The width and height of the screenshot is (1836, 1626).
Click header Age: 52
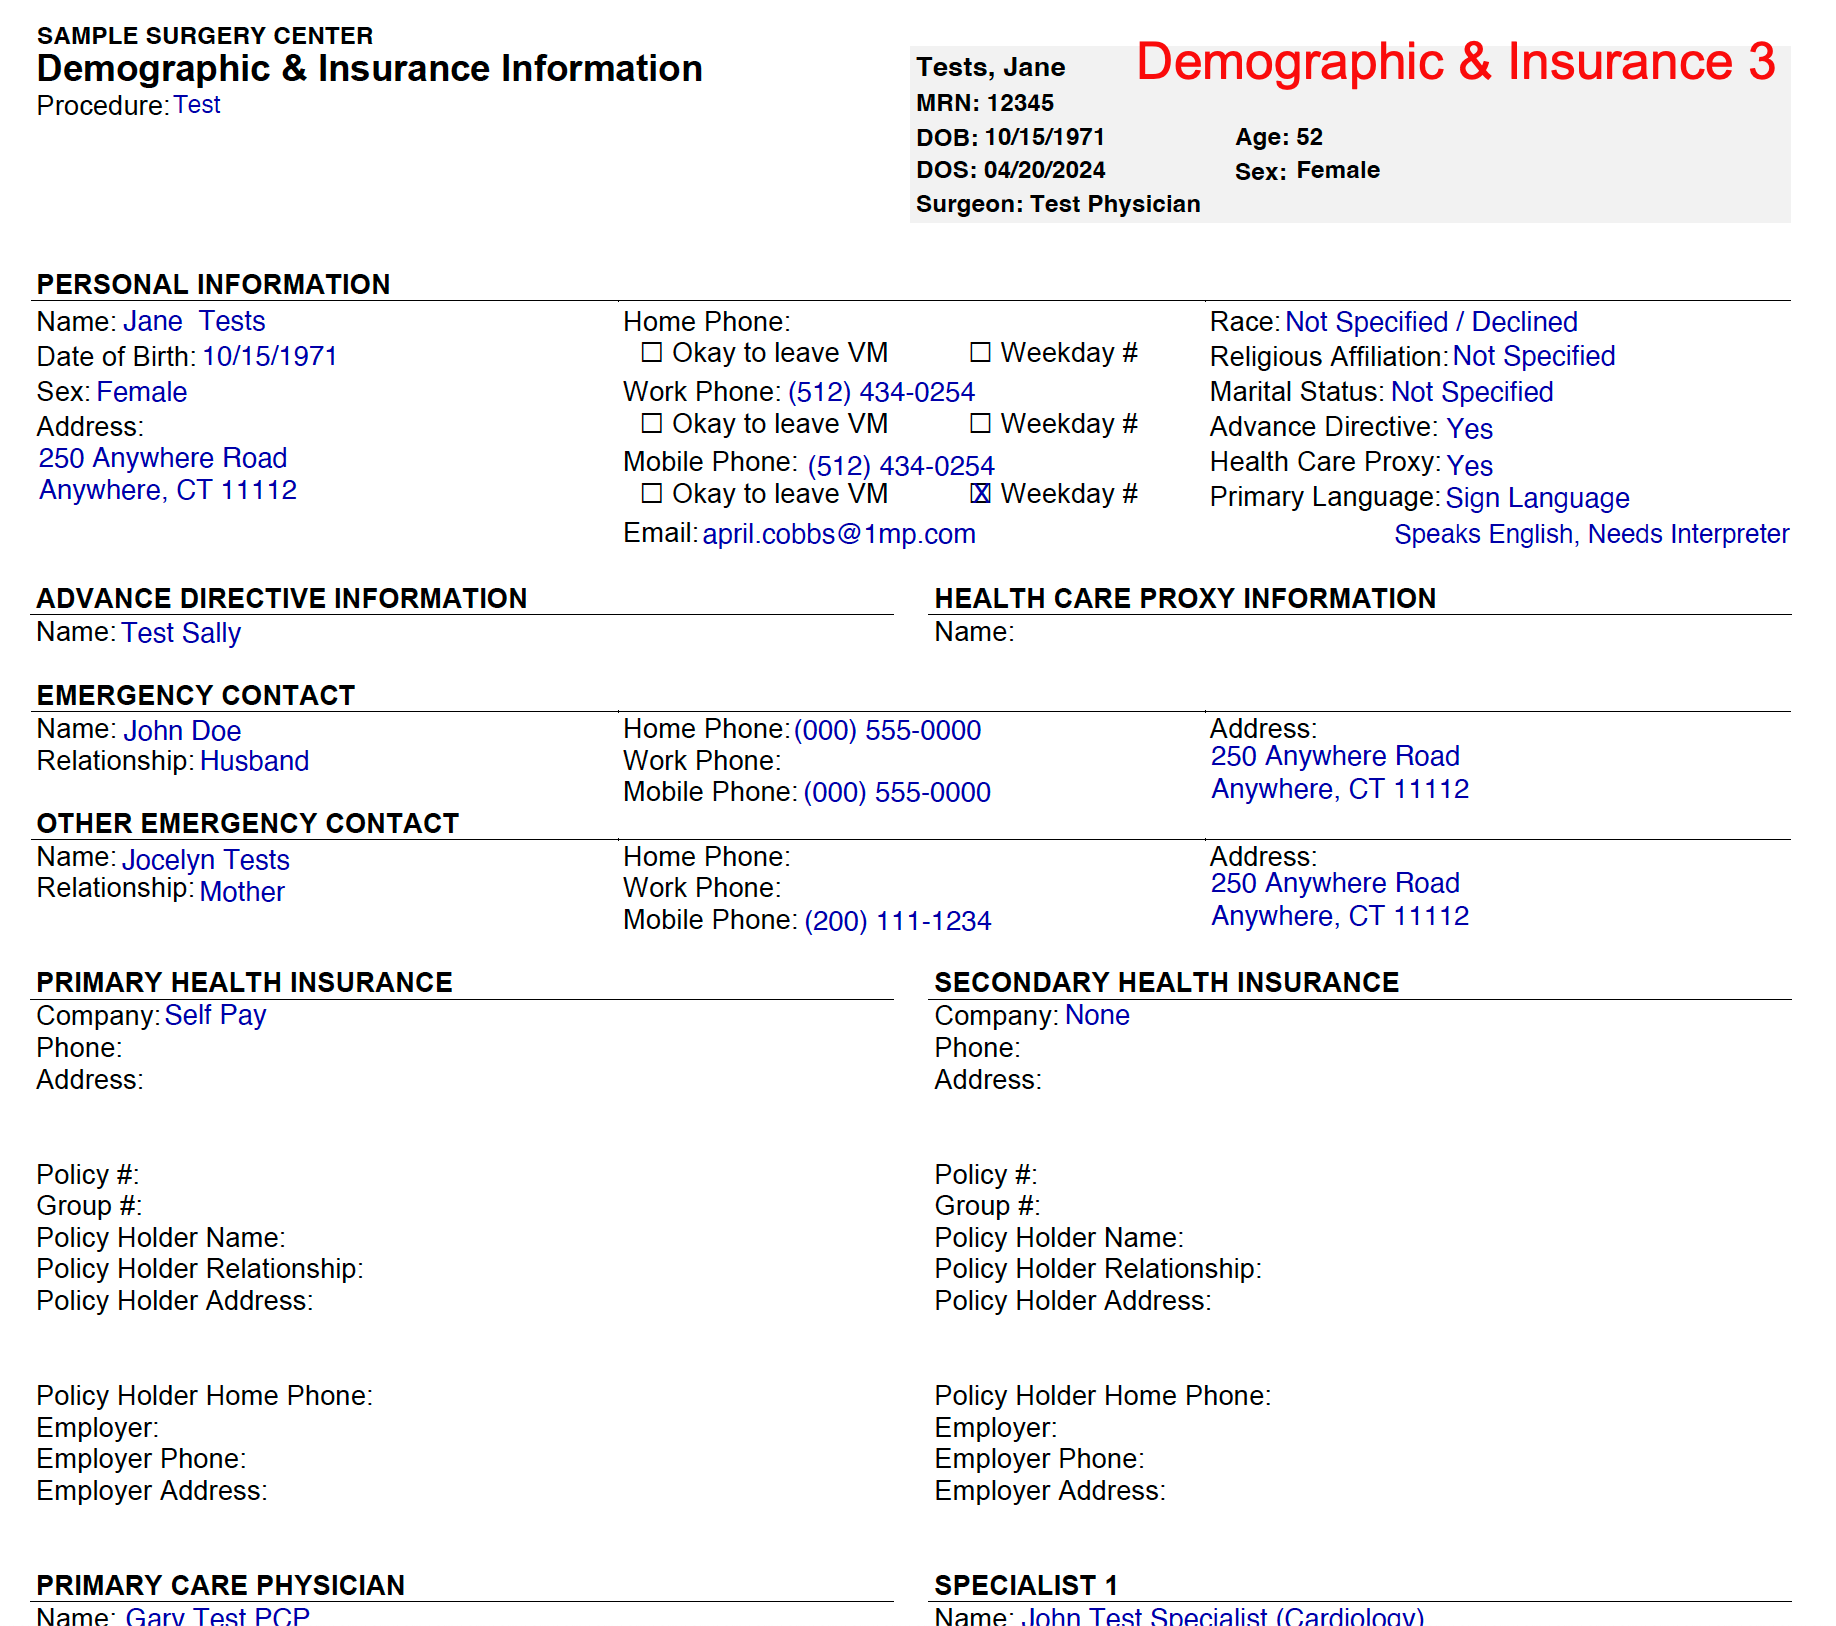[1279, 137]
